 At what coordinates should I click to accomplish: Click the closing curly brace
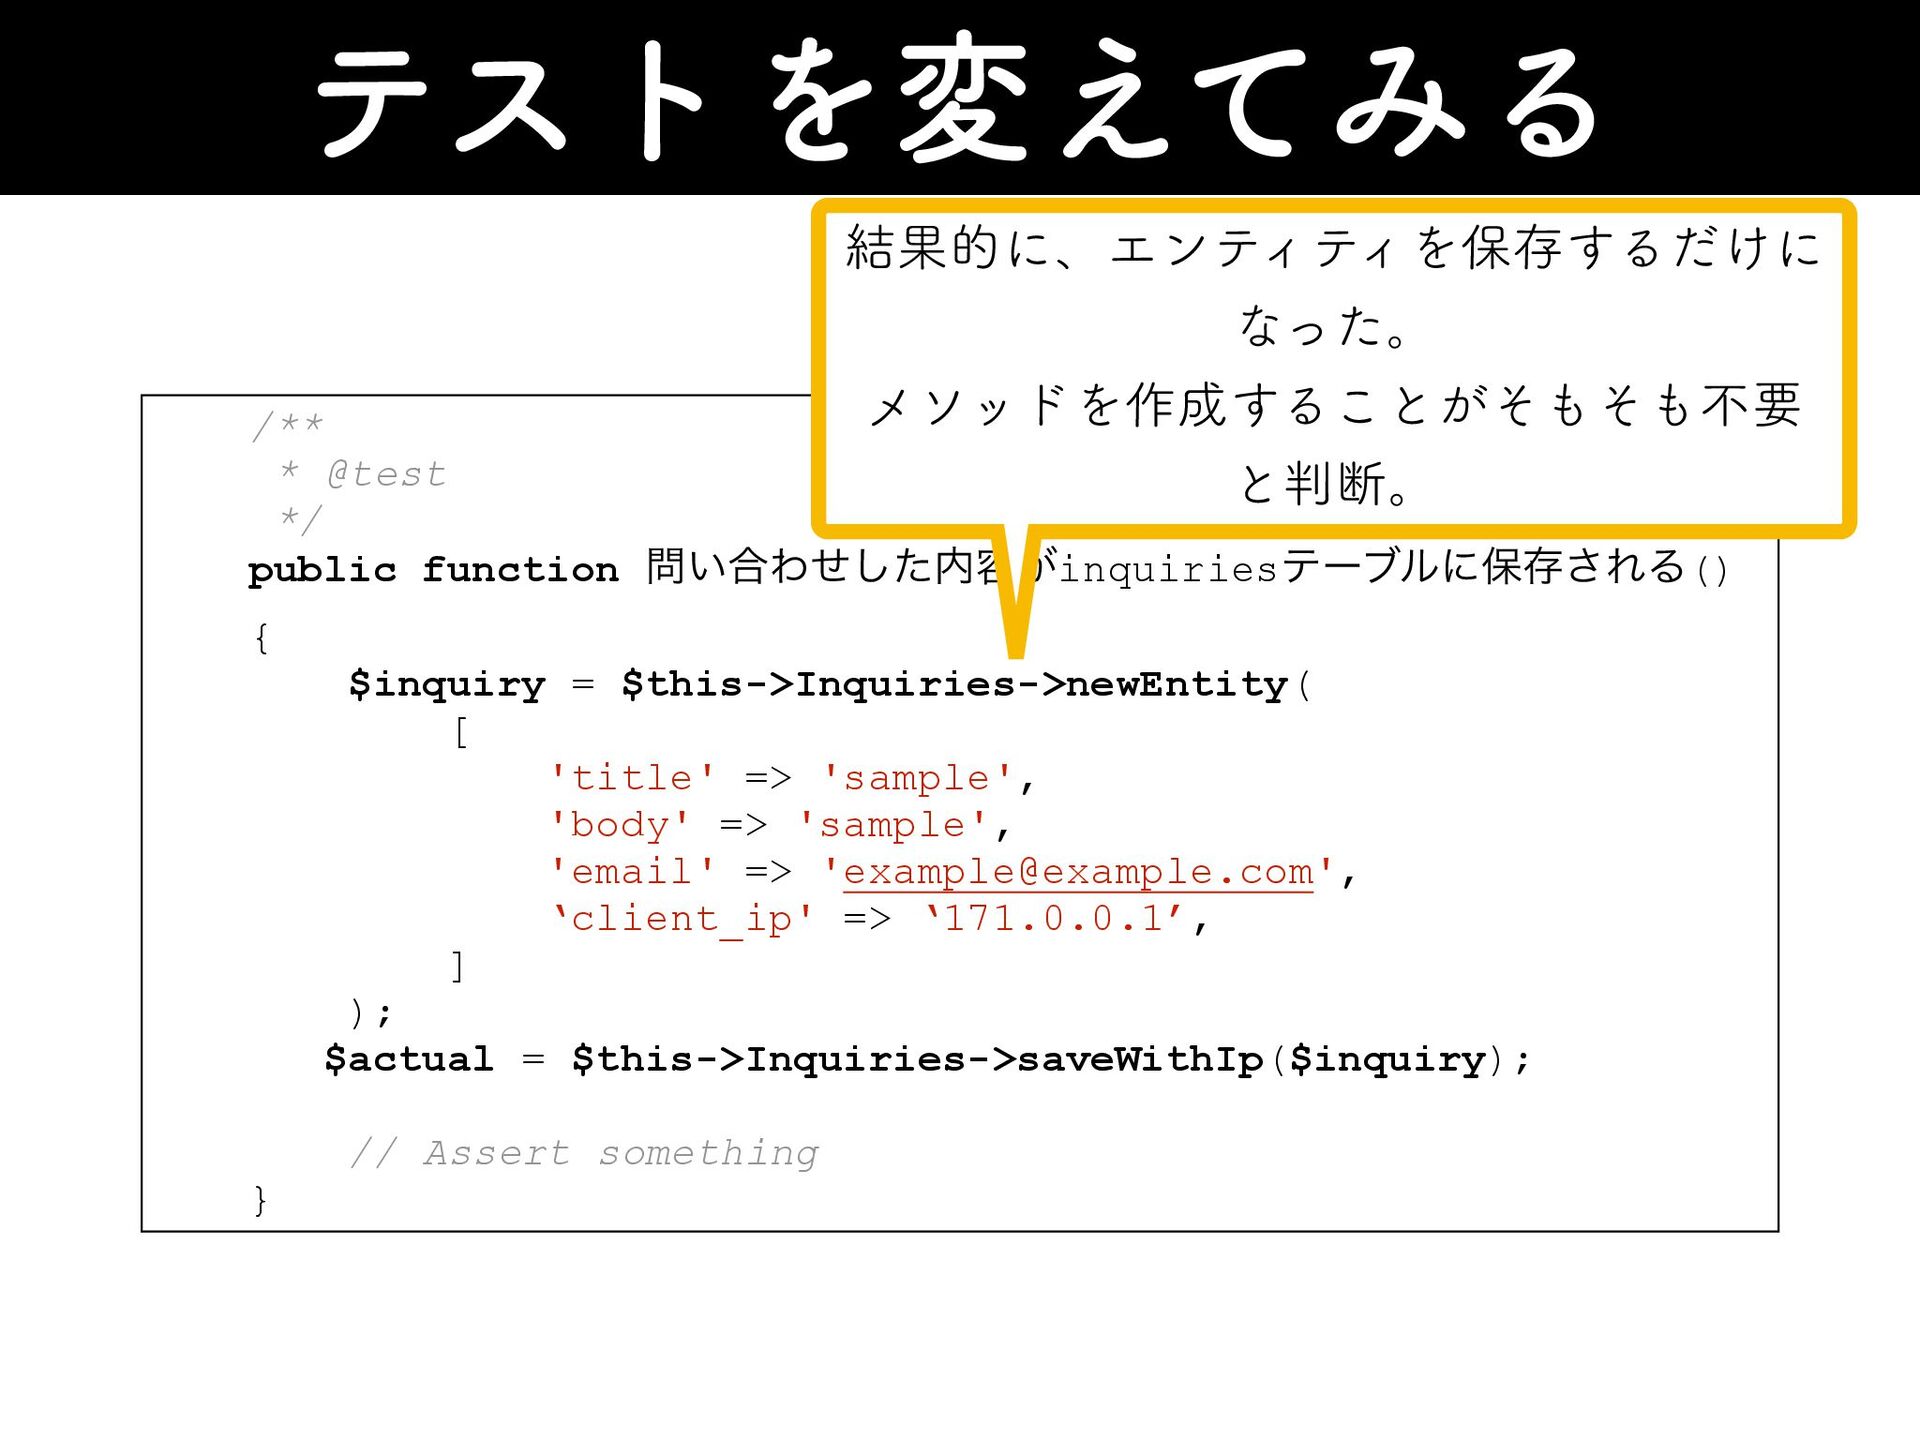(x=260, y=1199)
